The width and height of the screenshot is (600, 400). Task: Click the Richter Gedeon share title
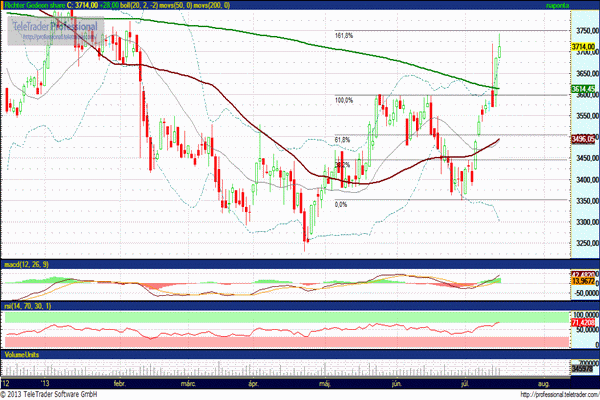pos(42,6)
